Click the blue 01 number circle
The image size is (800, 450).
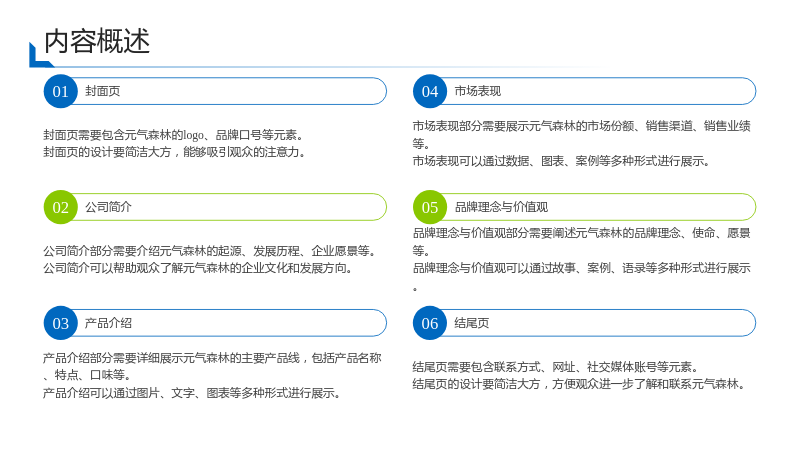[61, 91]
